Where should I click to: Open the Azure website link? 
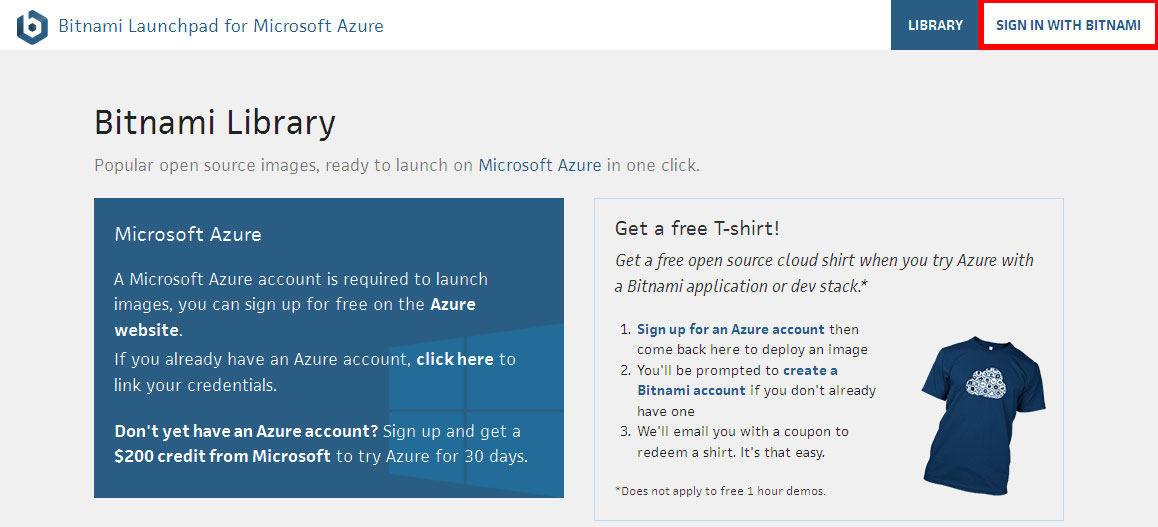[x=295, y=317]
